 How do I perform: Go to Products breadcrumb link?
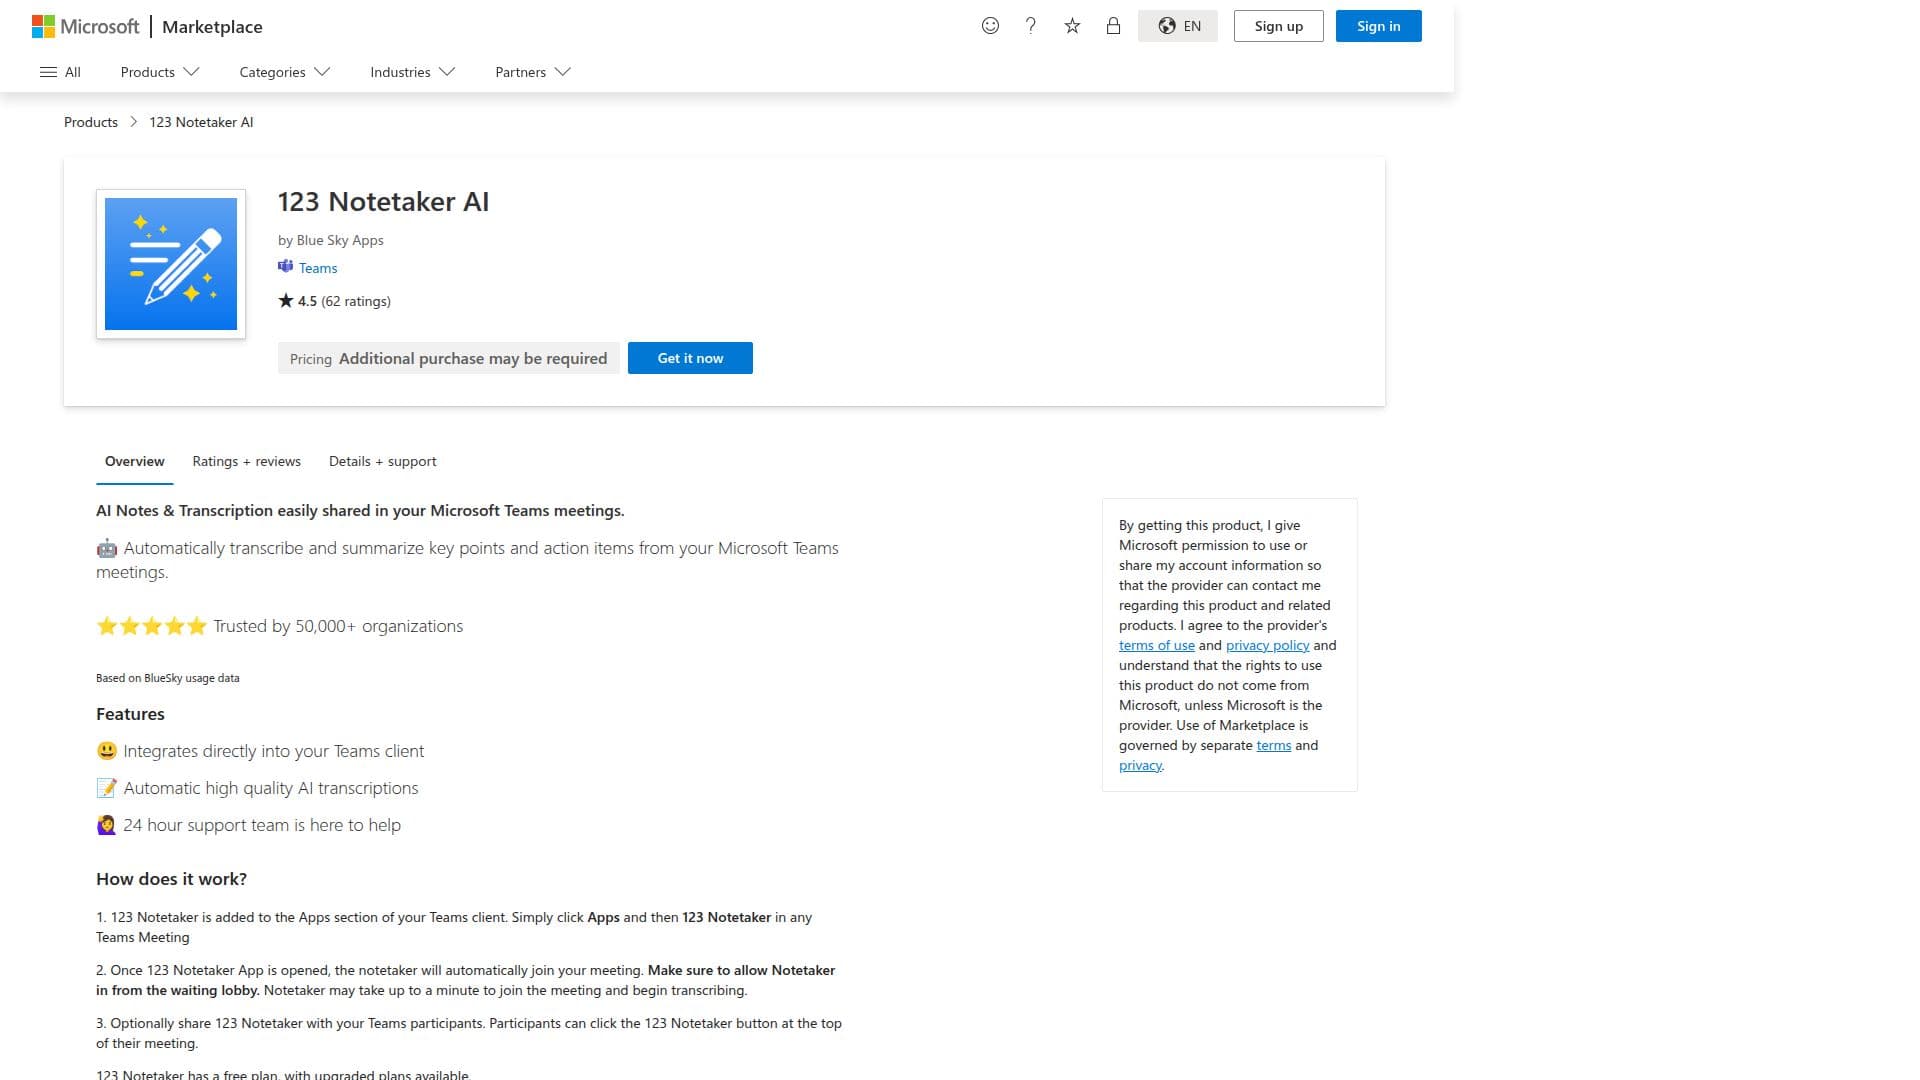(x=91, y=122)
